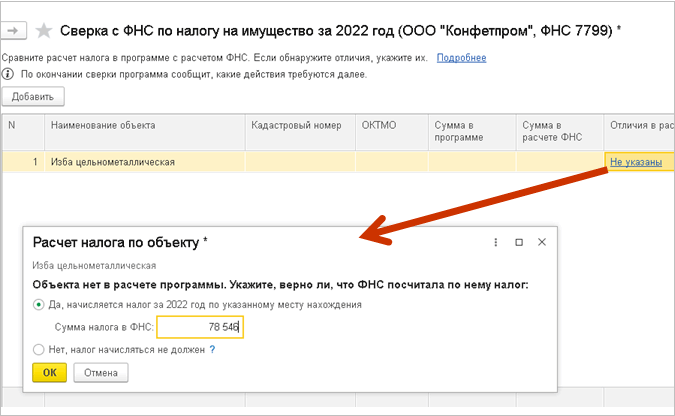Open the 'Не указаны' differences link

click(634, 162)
